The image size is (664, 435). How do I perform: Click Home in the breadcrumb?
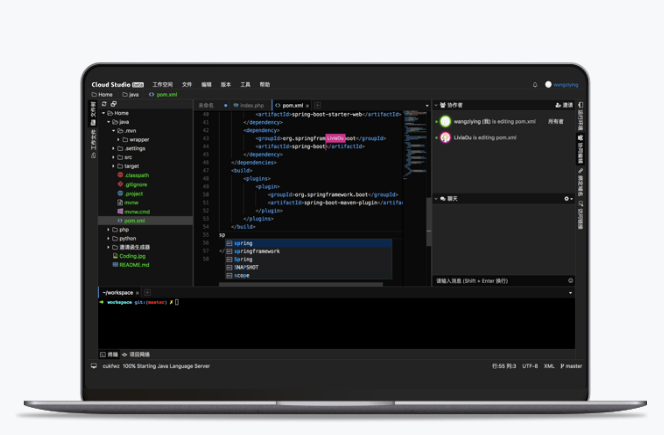102,94
